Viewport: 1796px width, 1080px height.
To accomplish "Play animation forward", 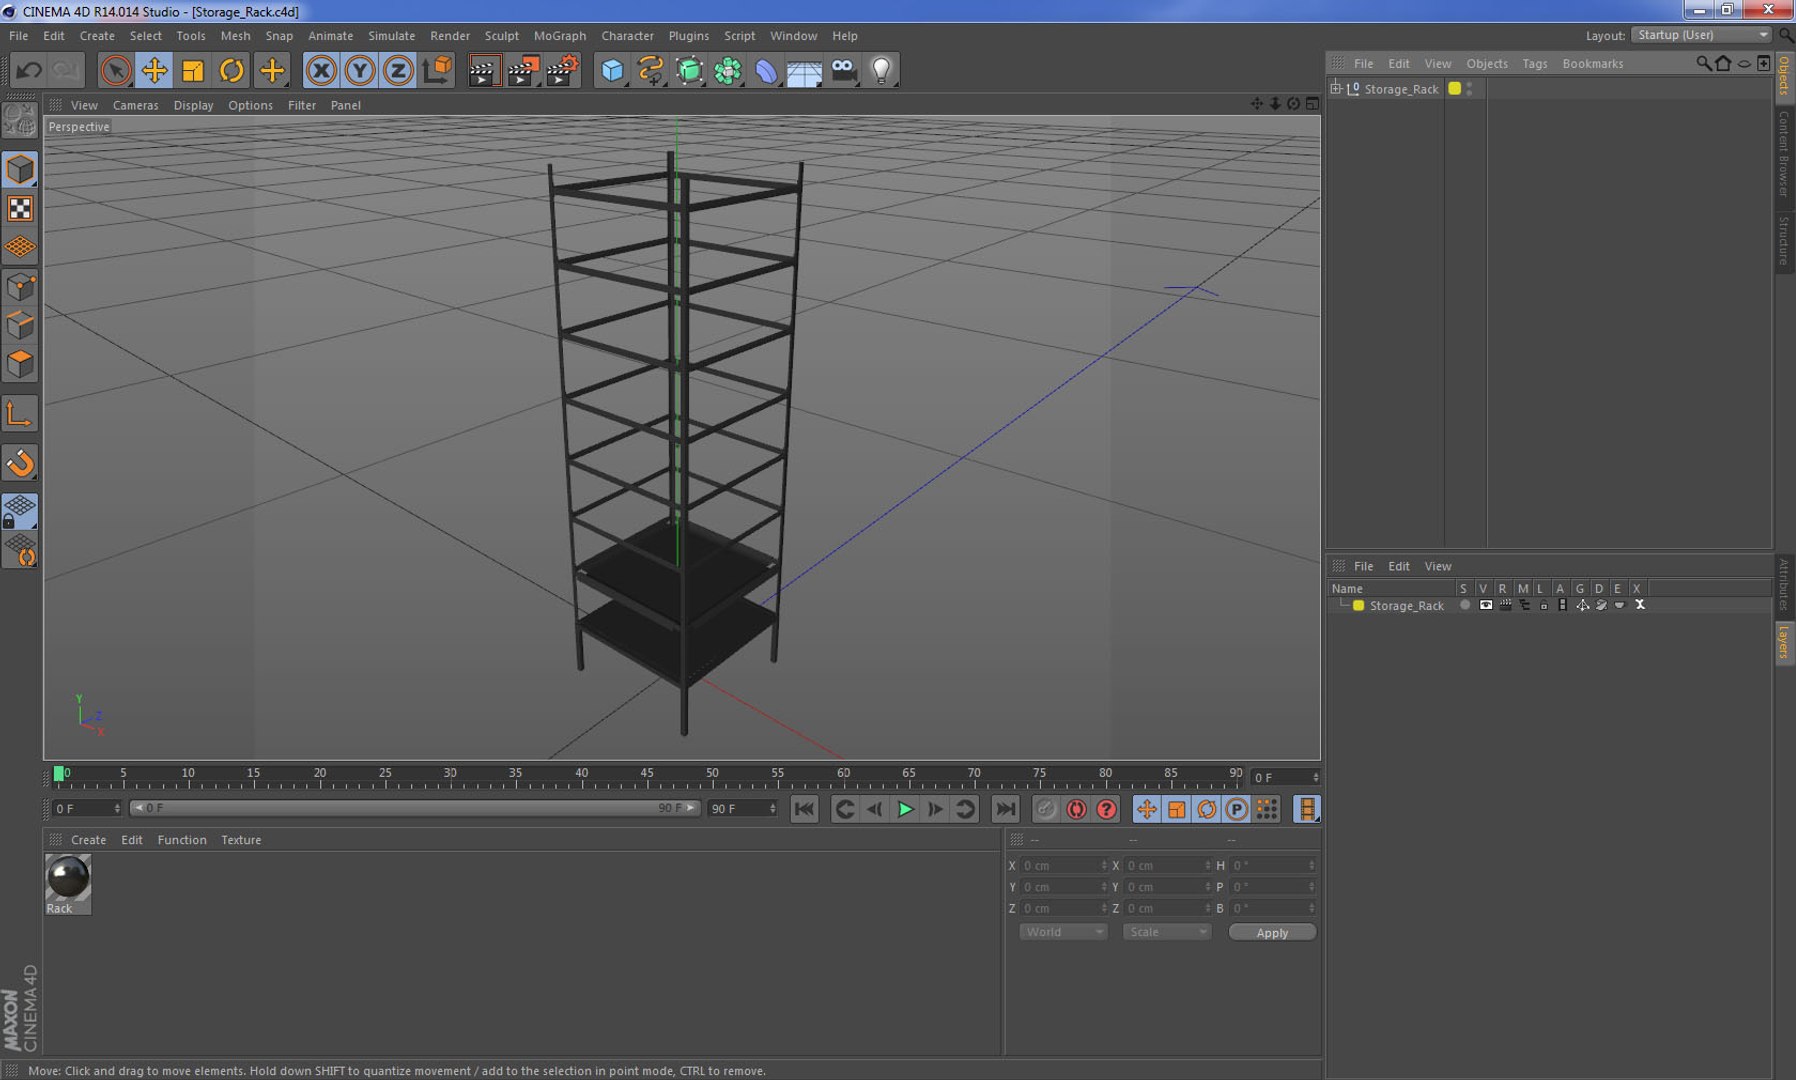I will point(905,809).
